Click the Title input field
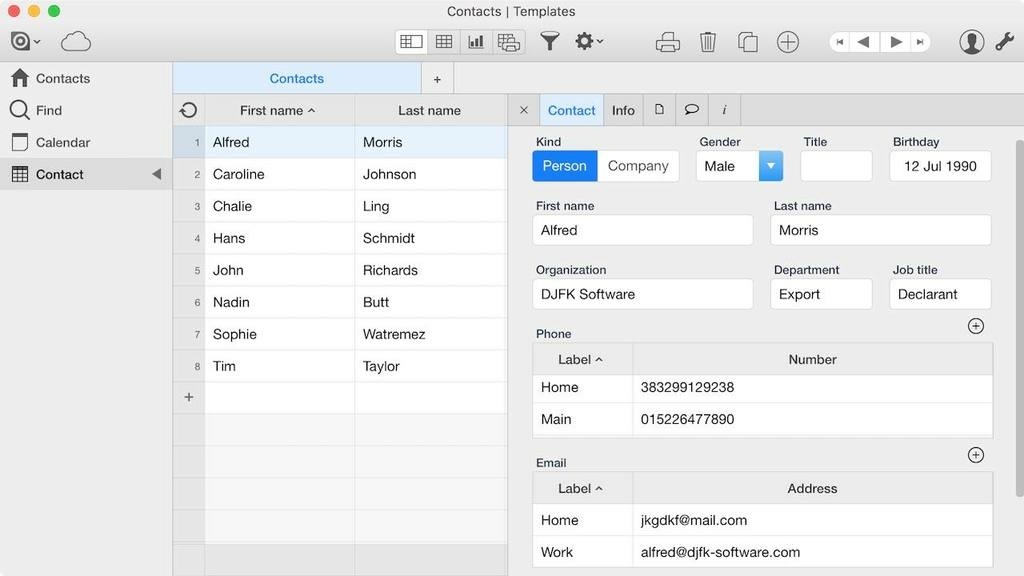The image size is (1024, 576). [836, 166]
